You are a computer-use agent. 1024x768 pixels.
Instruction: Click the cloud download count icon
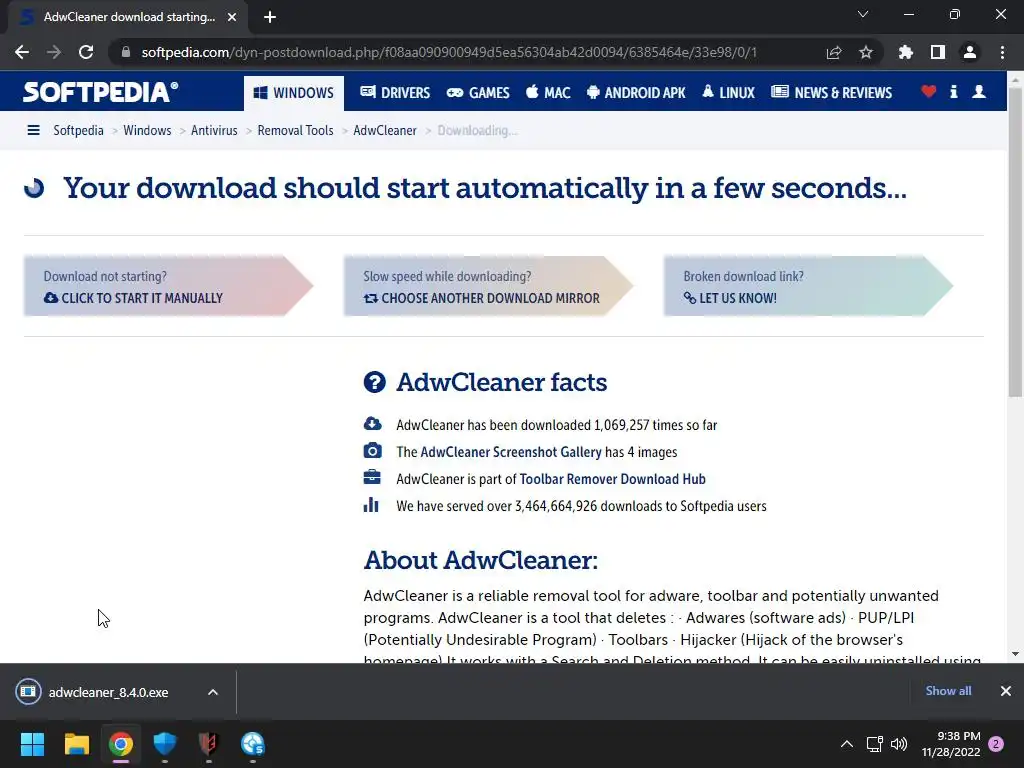(372, 424)
